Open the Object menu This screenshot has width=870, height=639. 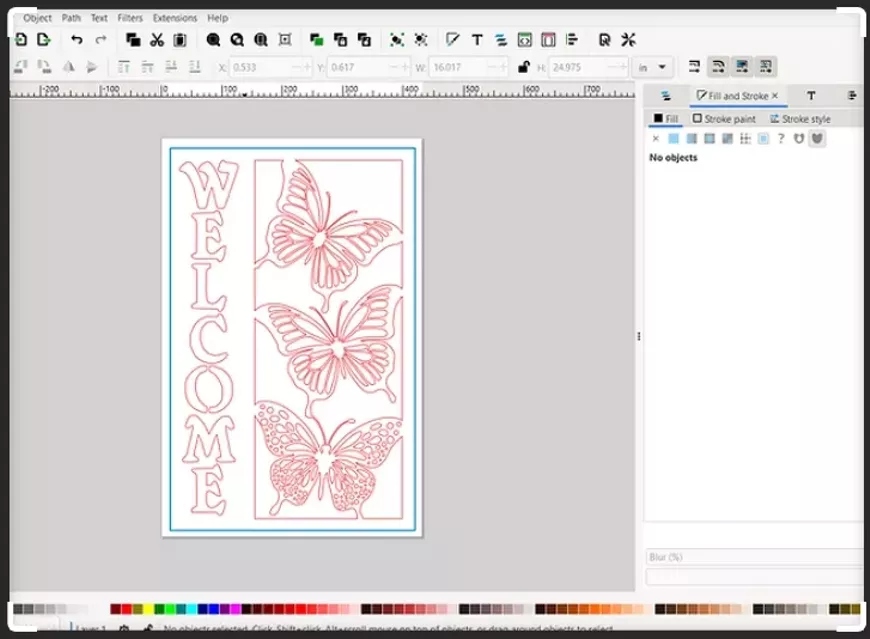coord(37,18)
